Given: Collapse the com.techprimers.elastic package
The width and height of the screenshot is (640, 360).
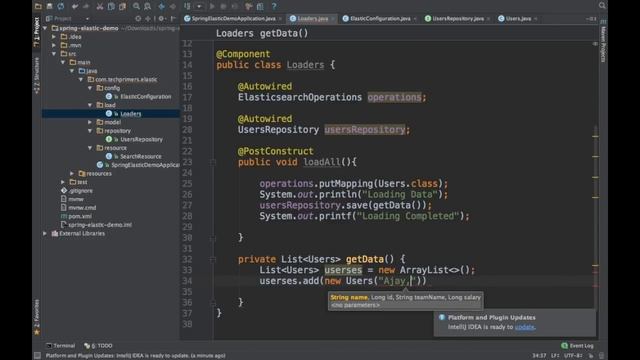Looking at the screenshot, I should click(x=81, y=80).
